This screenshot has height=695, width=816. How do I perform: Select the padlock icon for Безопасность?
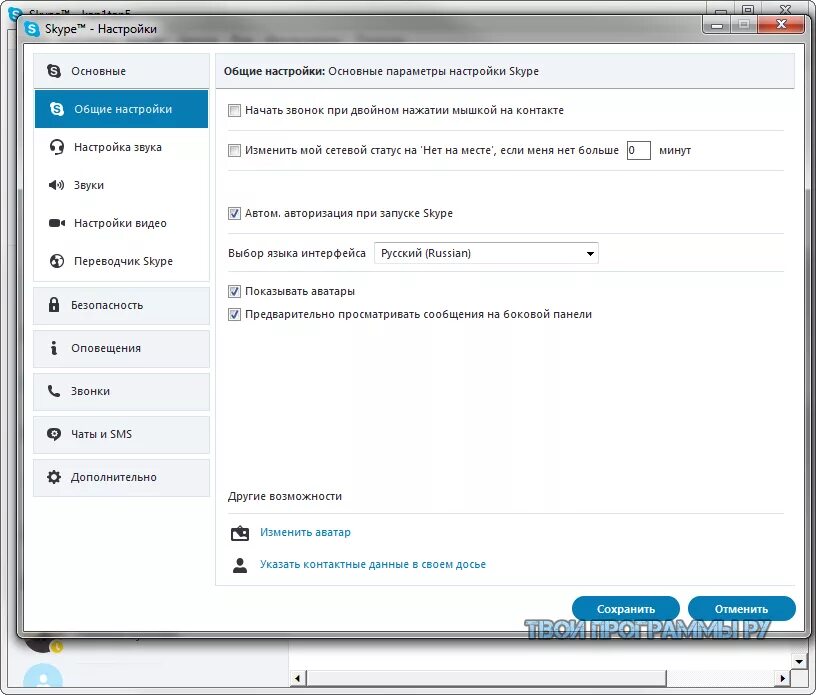click(54, 305)
